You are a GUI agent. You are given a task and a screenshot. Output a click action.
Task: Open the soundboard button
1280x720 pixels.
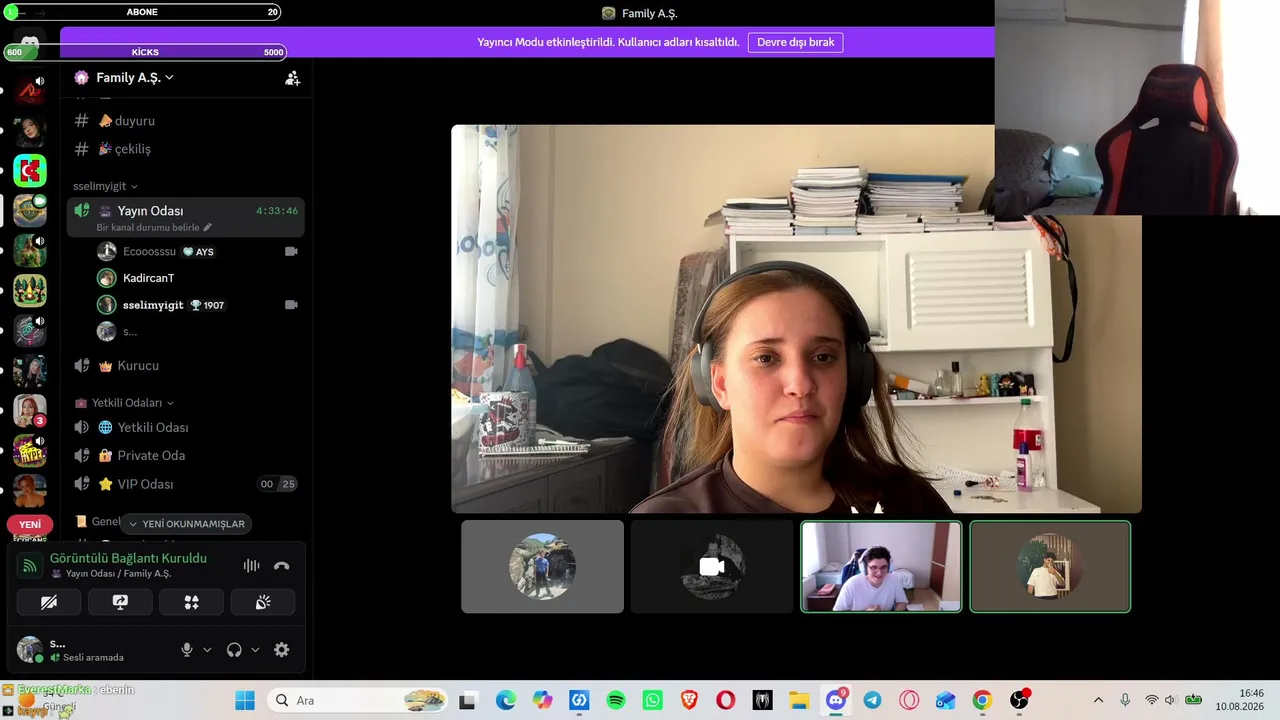(x=263, y=602)
